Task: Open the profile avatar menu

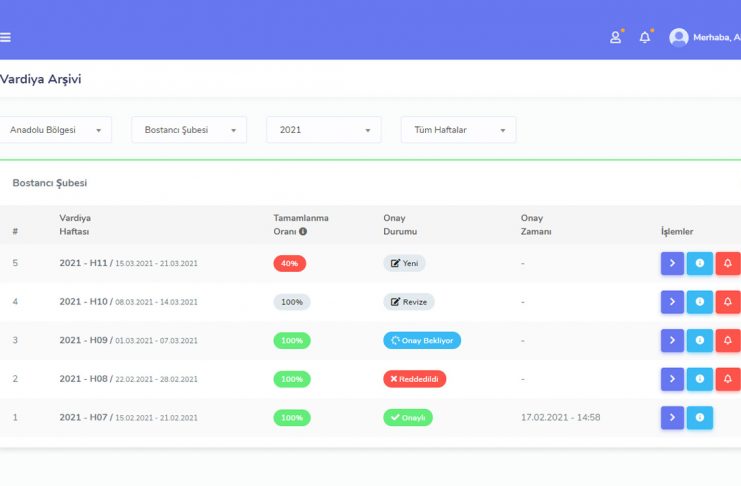Action: pyautogui.click(x=679, y=37)
